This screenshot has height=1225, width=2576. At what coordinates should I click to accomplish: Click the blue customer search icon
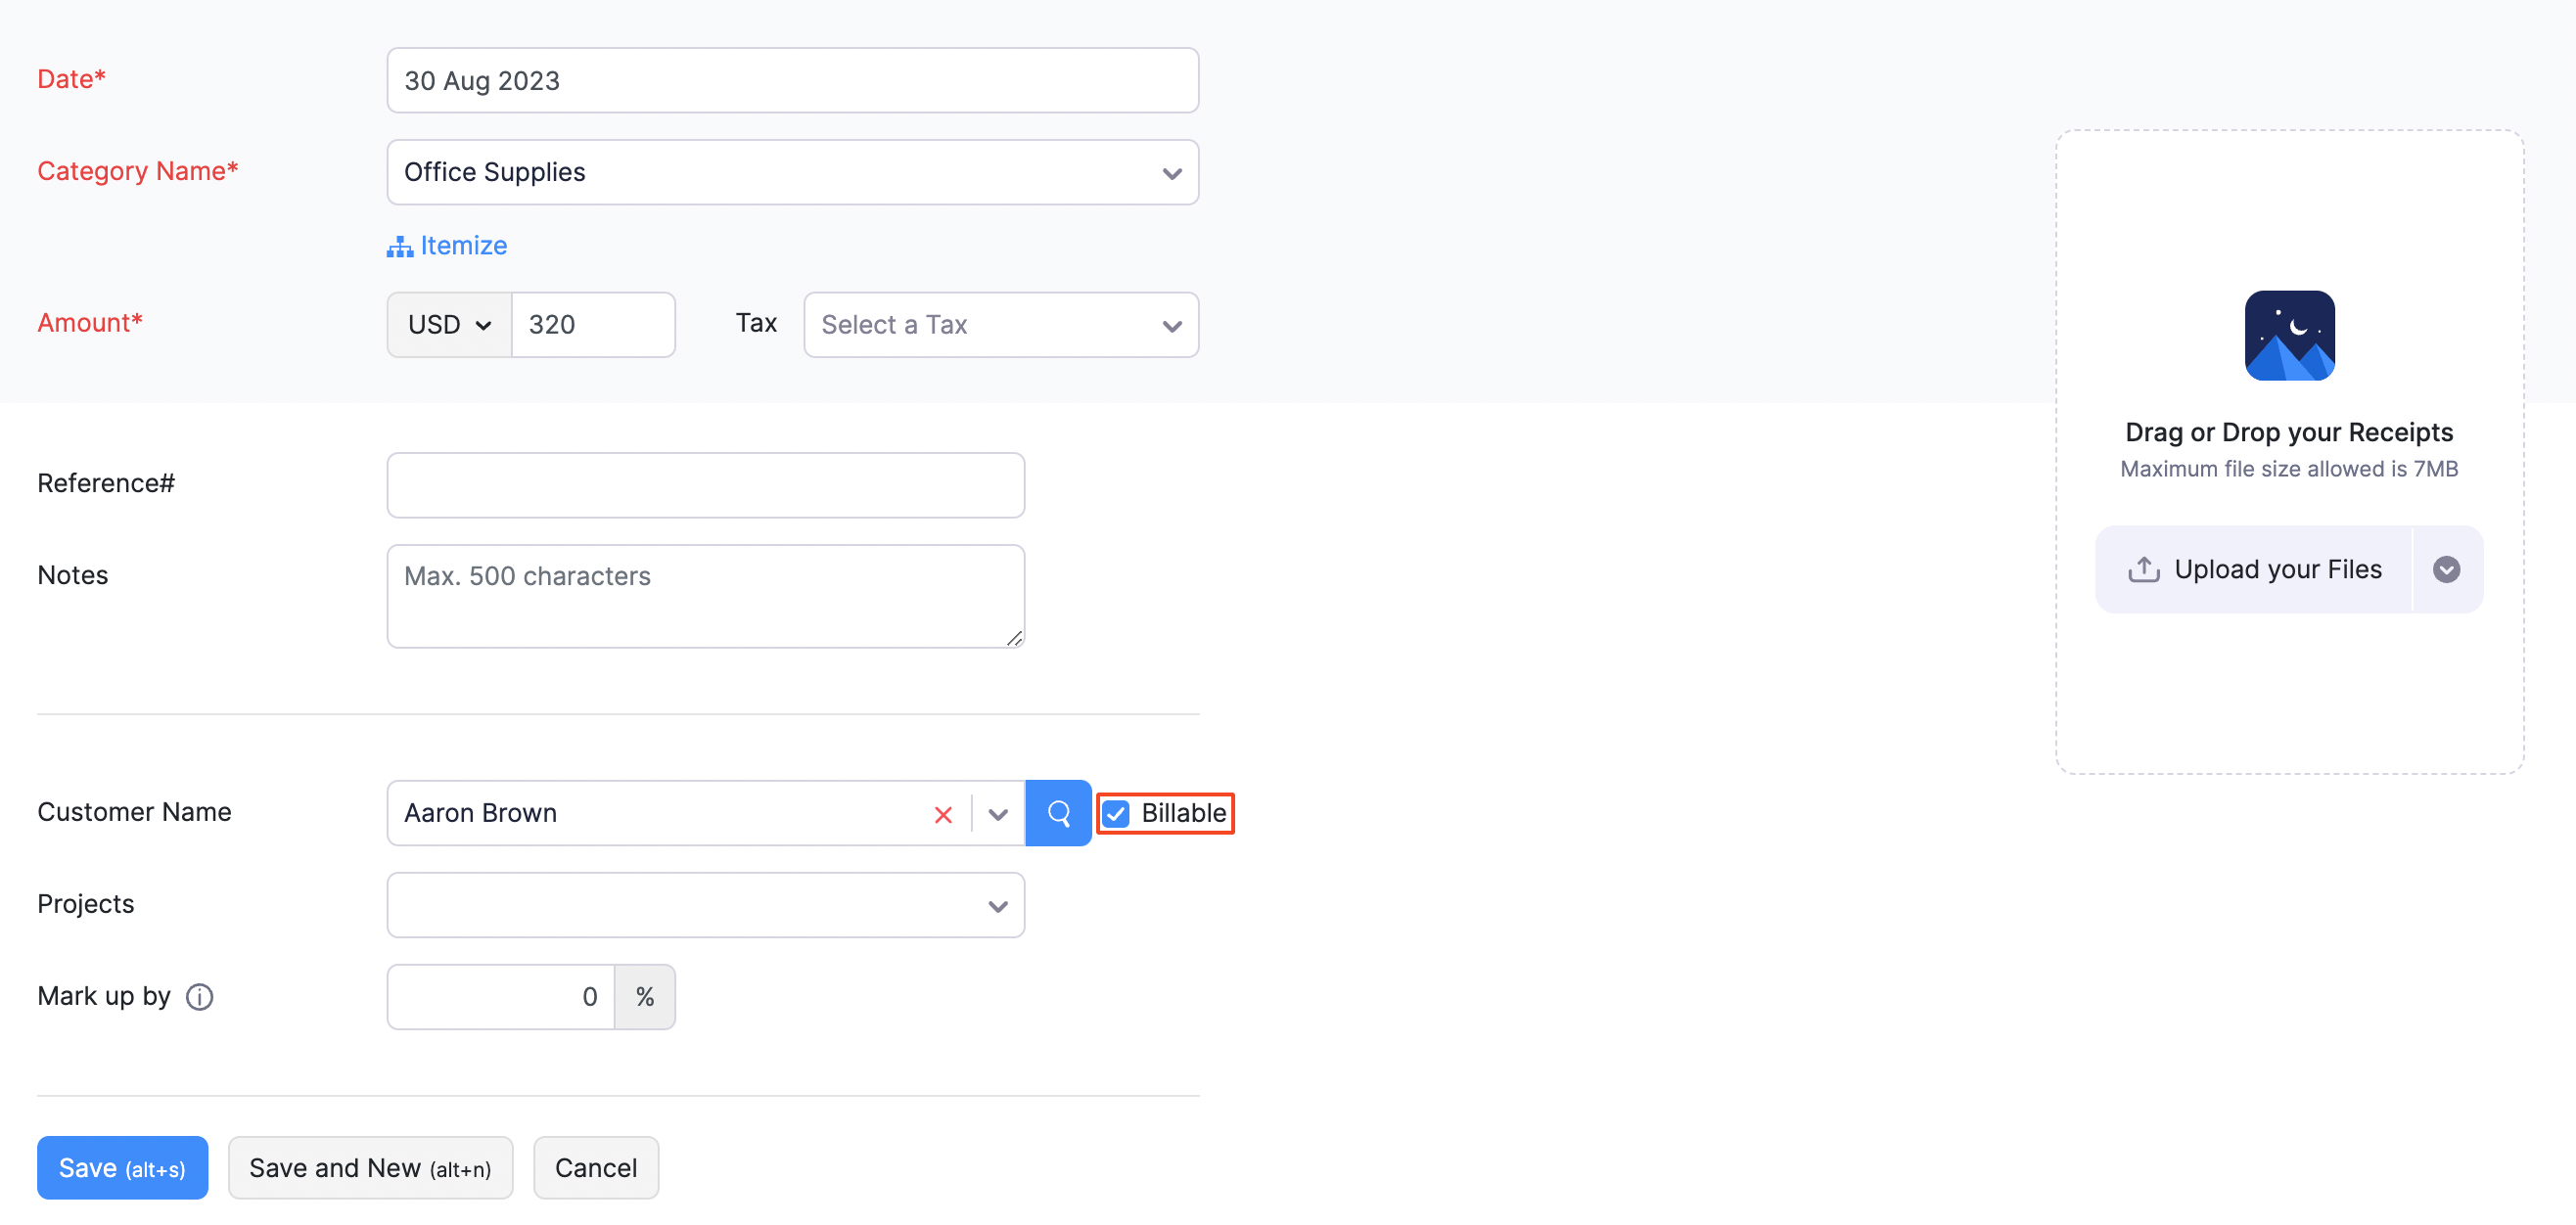(1058, 813)
